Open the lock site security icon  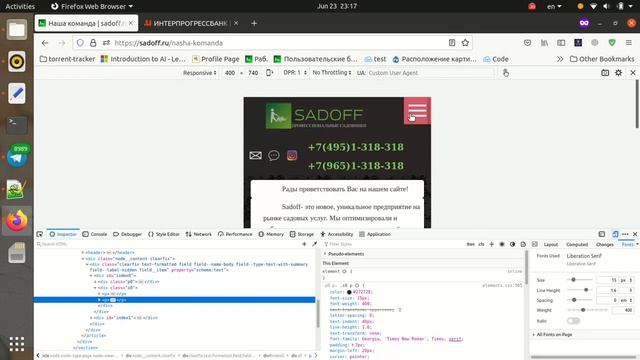pyautogui.click(x=93, y=43)
